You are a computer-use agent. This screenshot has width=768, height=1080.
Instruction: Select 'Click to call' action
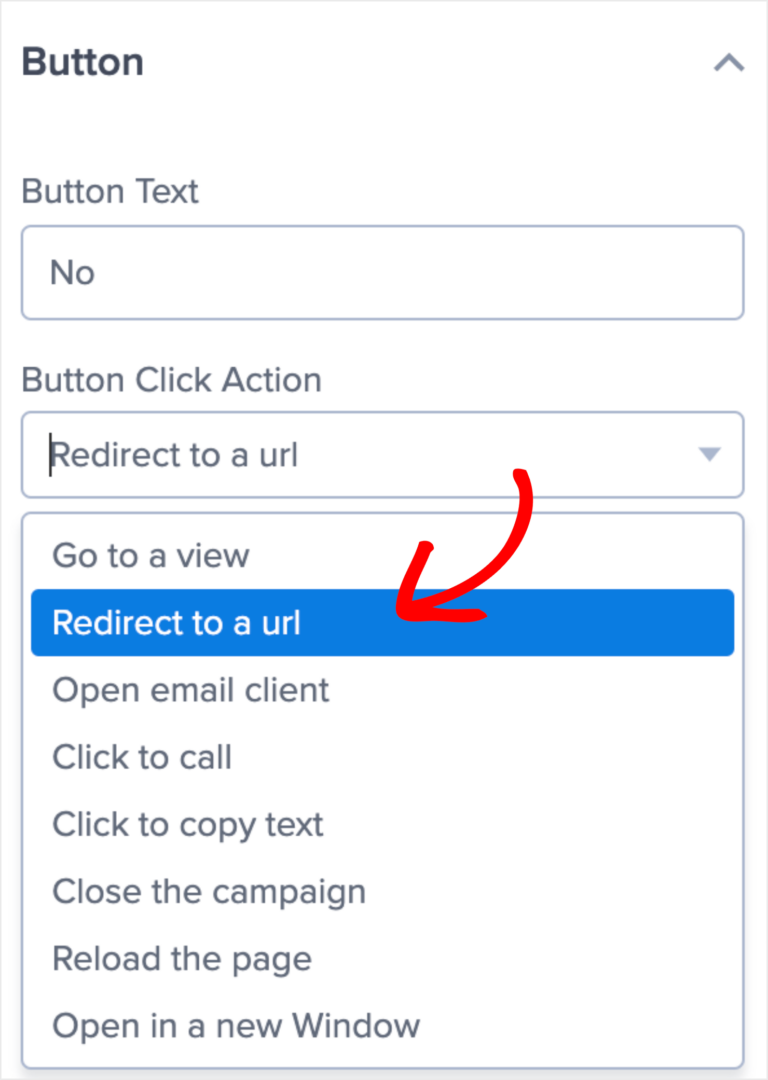click(142, 757)
